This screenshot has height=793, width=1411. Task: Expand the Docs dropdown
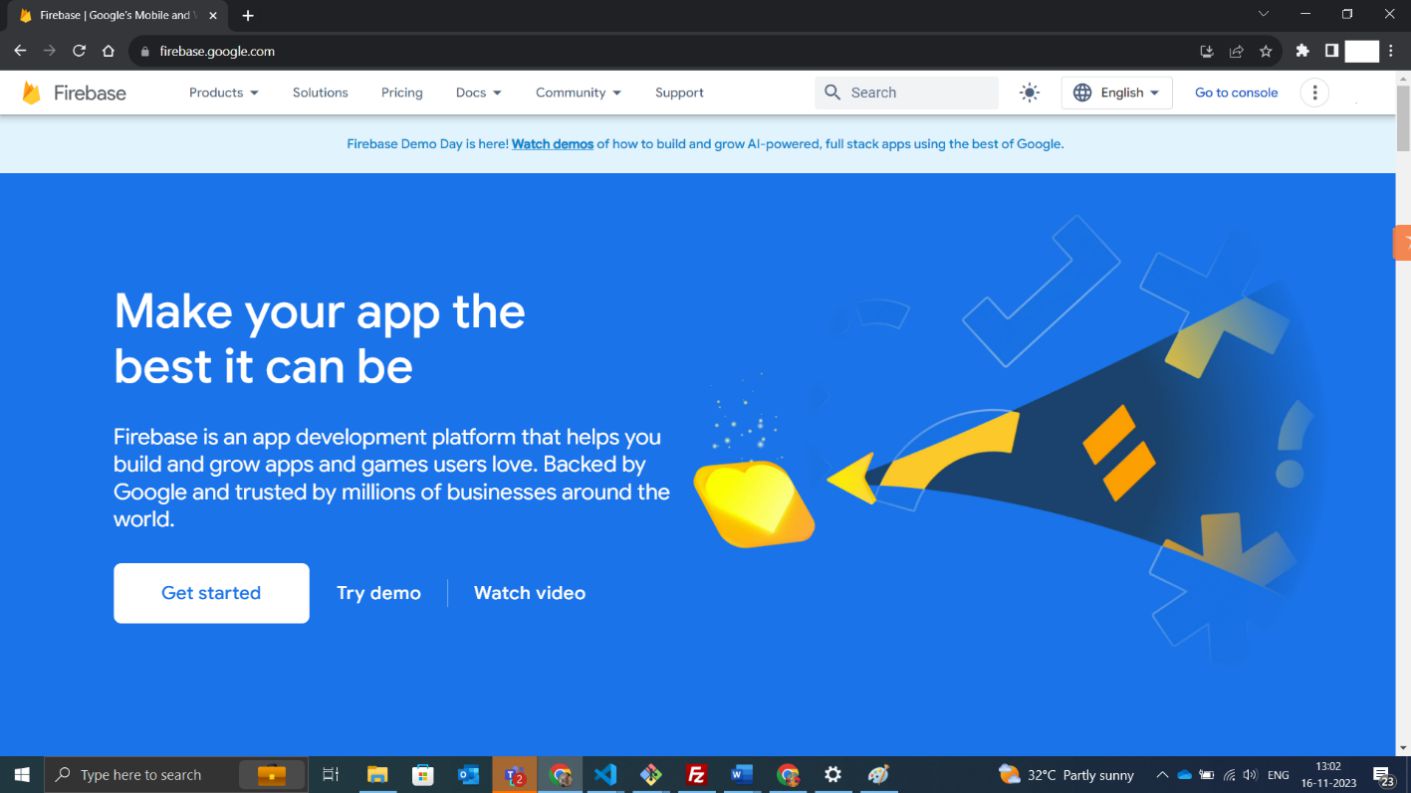479,92
